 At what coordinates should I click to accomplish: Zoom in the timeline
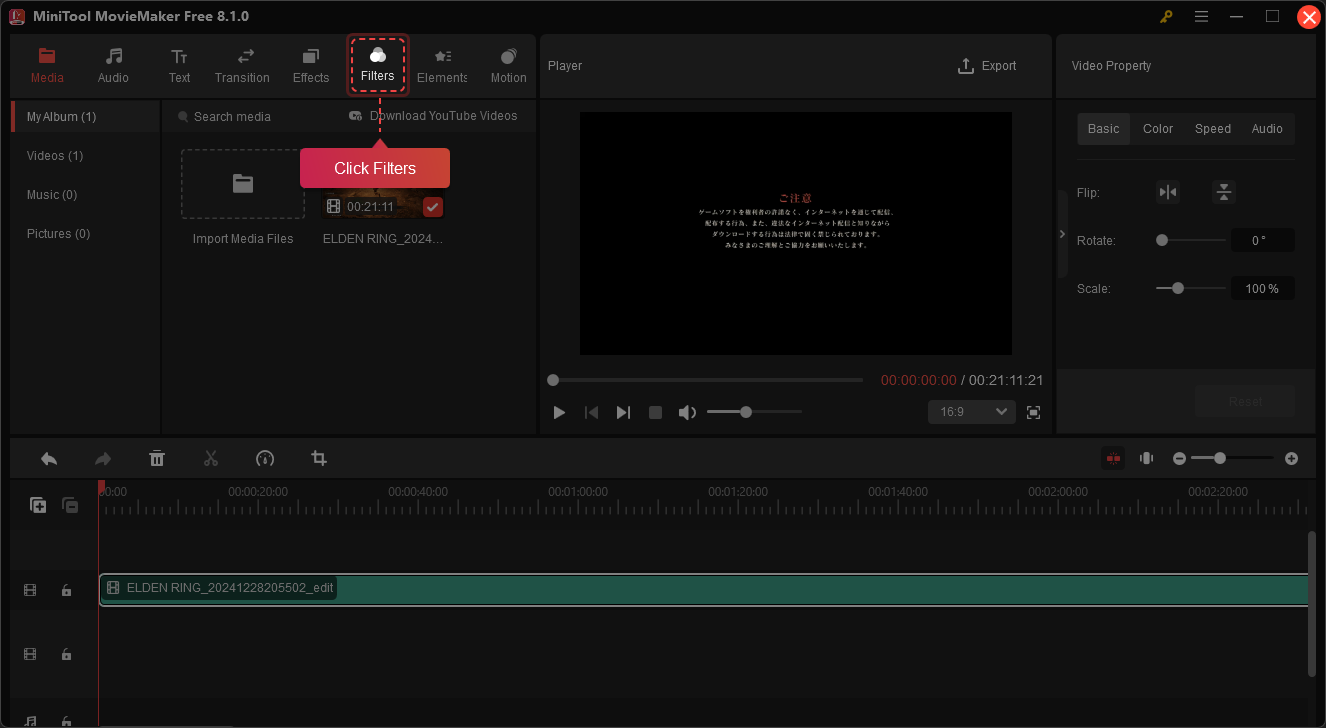(x=1291, y=458)
